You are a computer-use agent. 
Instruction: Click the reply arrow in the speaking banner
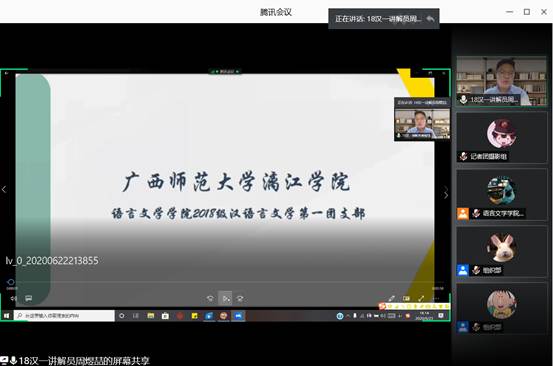coord(430,19)
